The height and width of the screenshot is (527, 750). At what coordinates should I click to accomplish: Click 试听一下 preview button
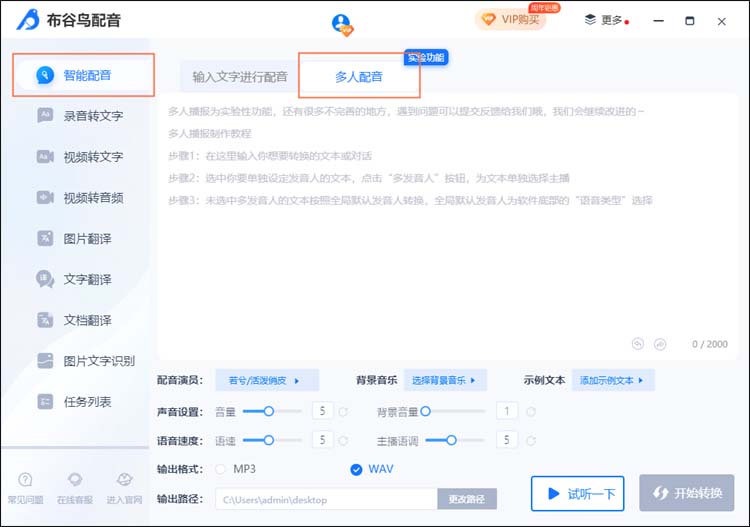pyautogui.click(x=577, y=493)
